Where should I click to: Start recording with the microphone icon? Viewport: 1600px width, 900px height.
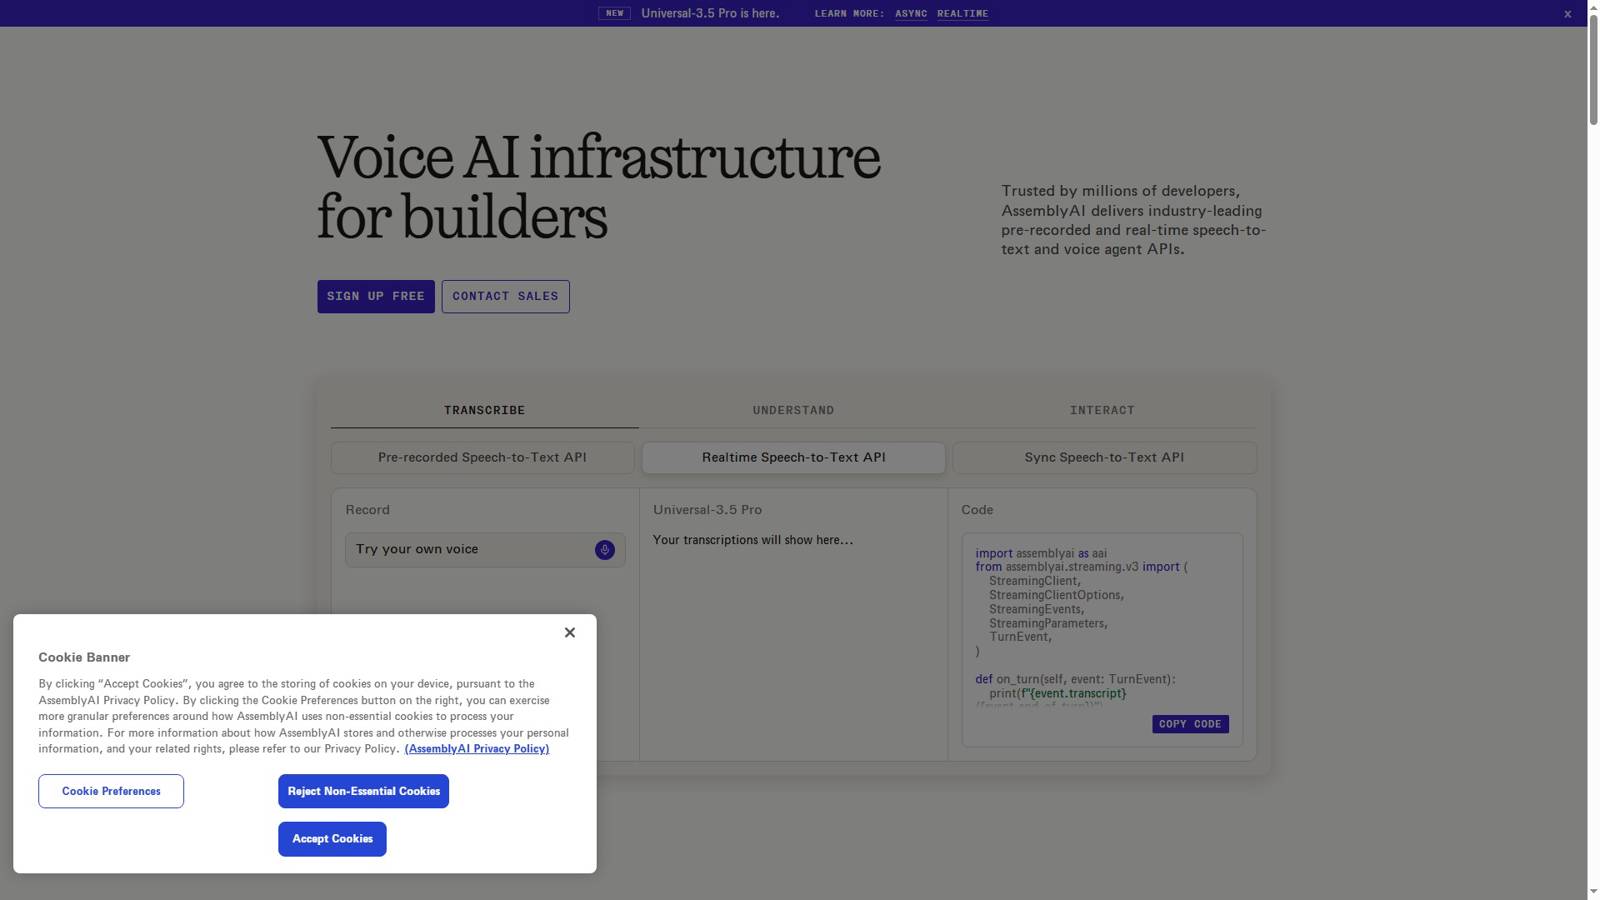(x=605, y=550)
